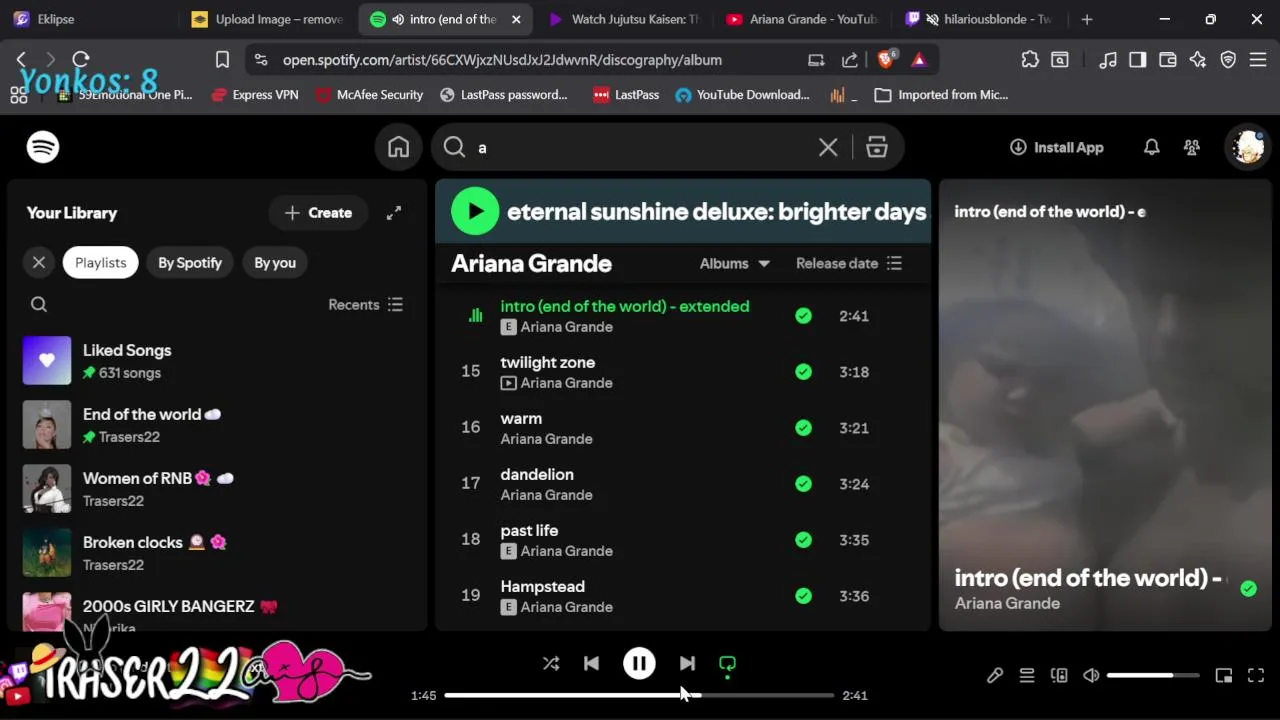The image size is (1280, 720).
Task: Switch to the Upload Image browser tab
Action: pos(267,19)
